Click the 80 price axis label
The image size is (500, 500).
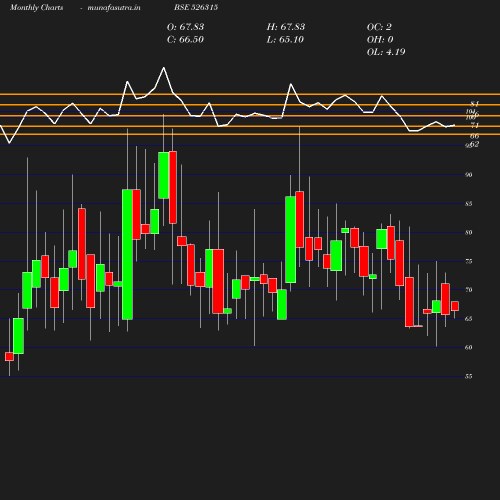[469, 232]
